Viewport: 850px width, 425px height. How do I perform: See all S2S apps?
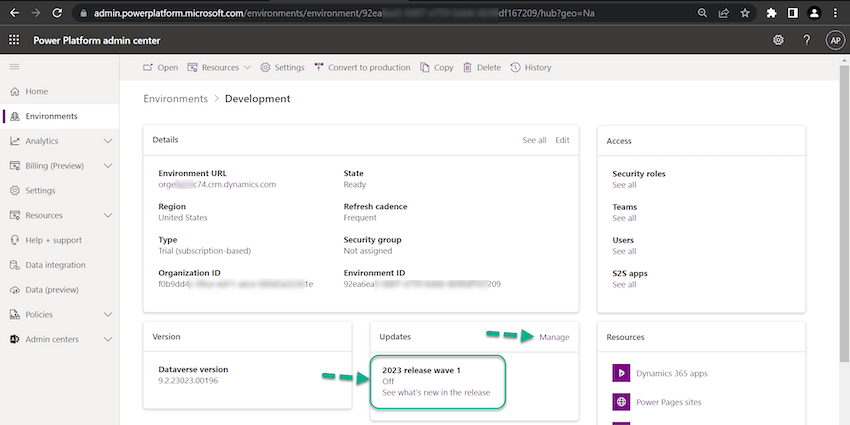(x=624, y=285)
